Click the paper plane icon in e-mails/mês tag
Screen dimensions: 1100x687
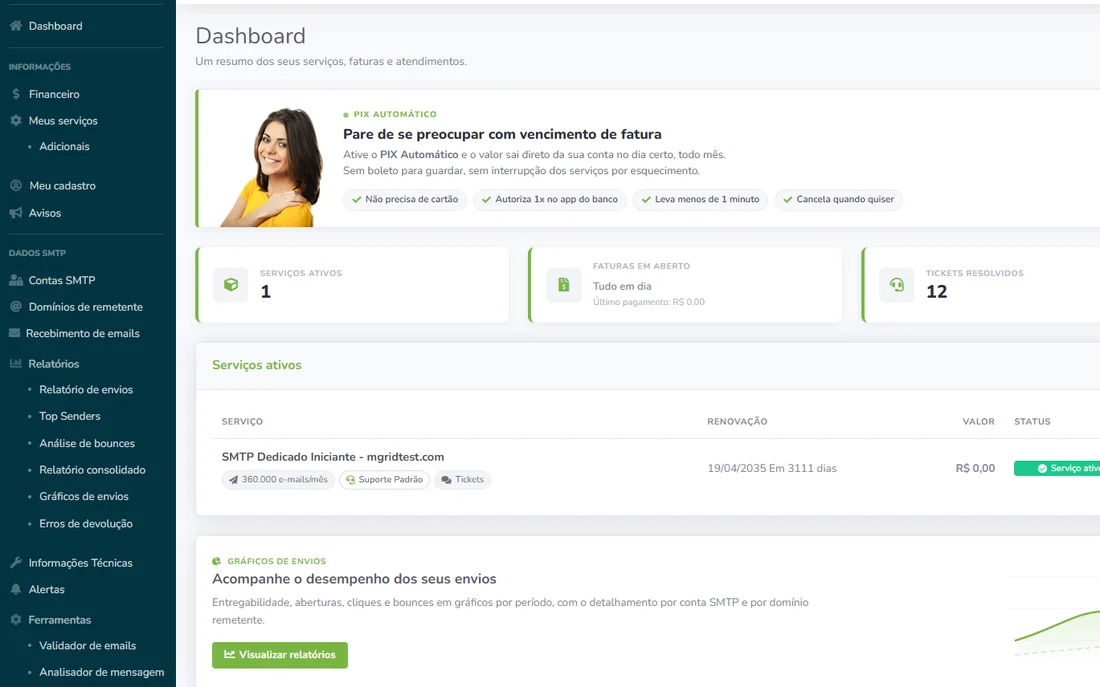coord(234,480)
